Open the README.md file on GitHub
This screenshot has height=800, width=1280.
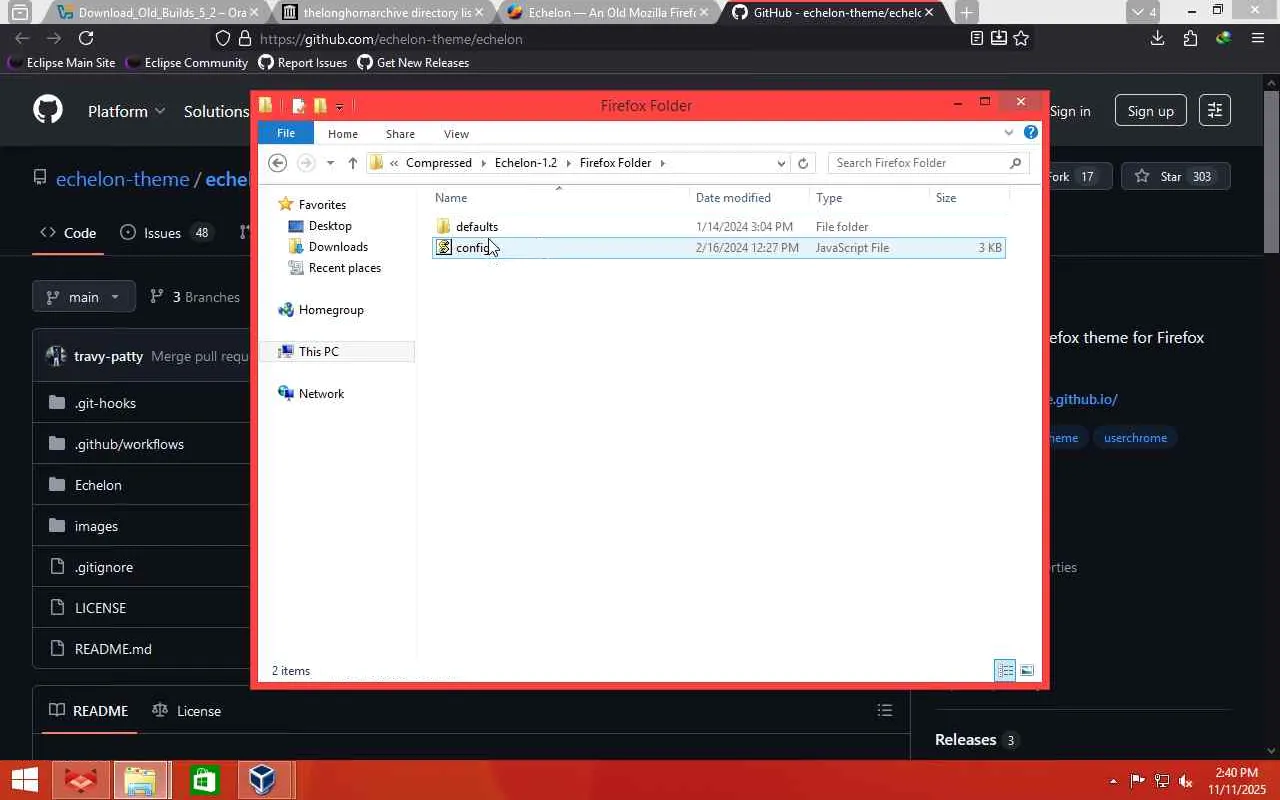click(x=113, y=649)
